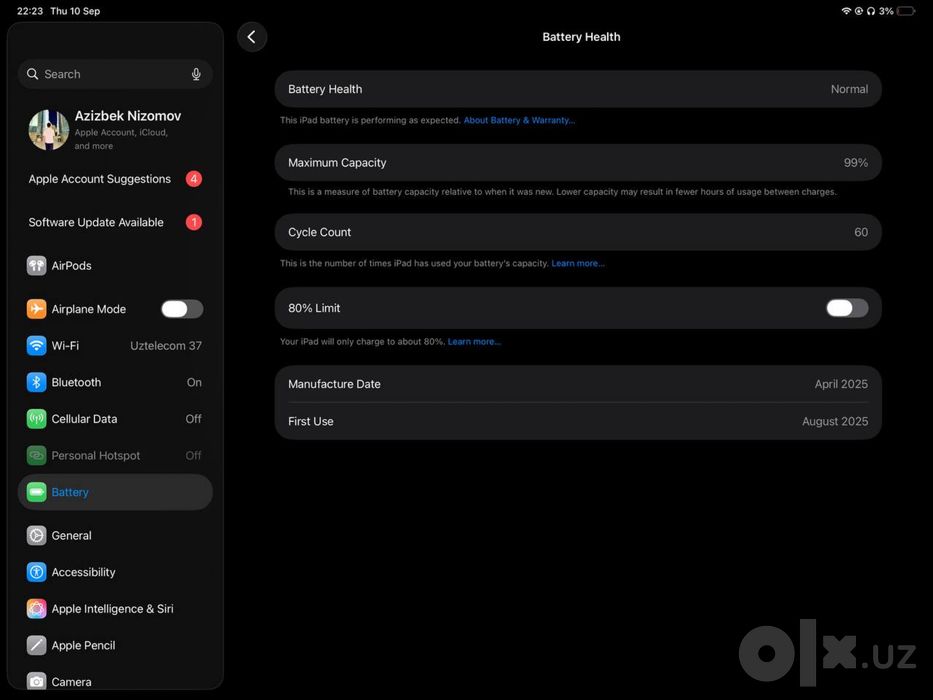Open Learn more under Cycle Count
933x700 pixels.
pos(578,263)
